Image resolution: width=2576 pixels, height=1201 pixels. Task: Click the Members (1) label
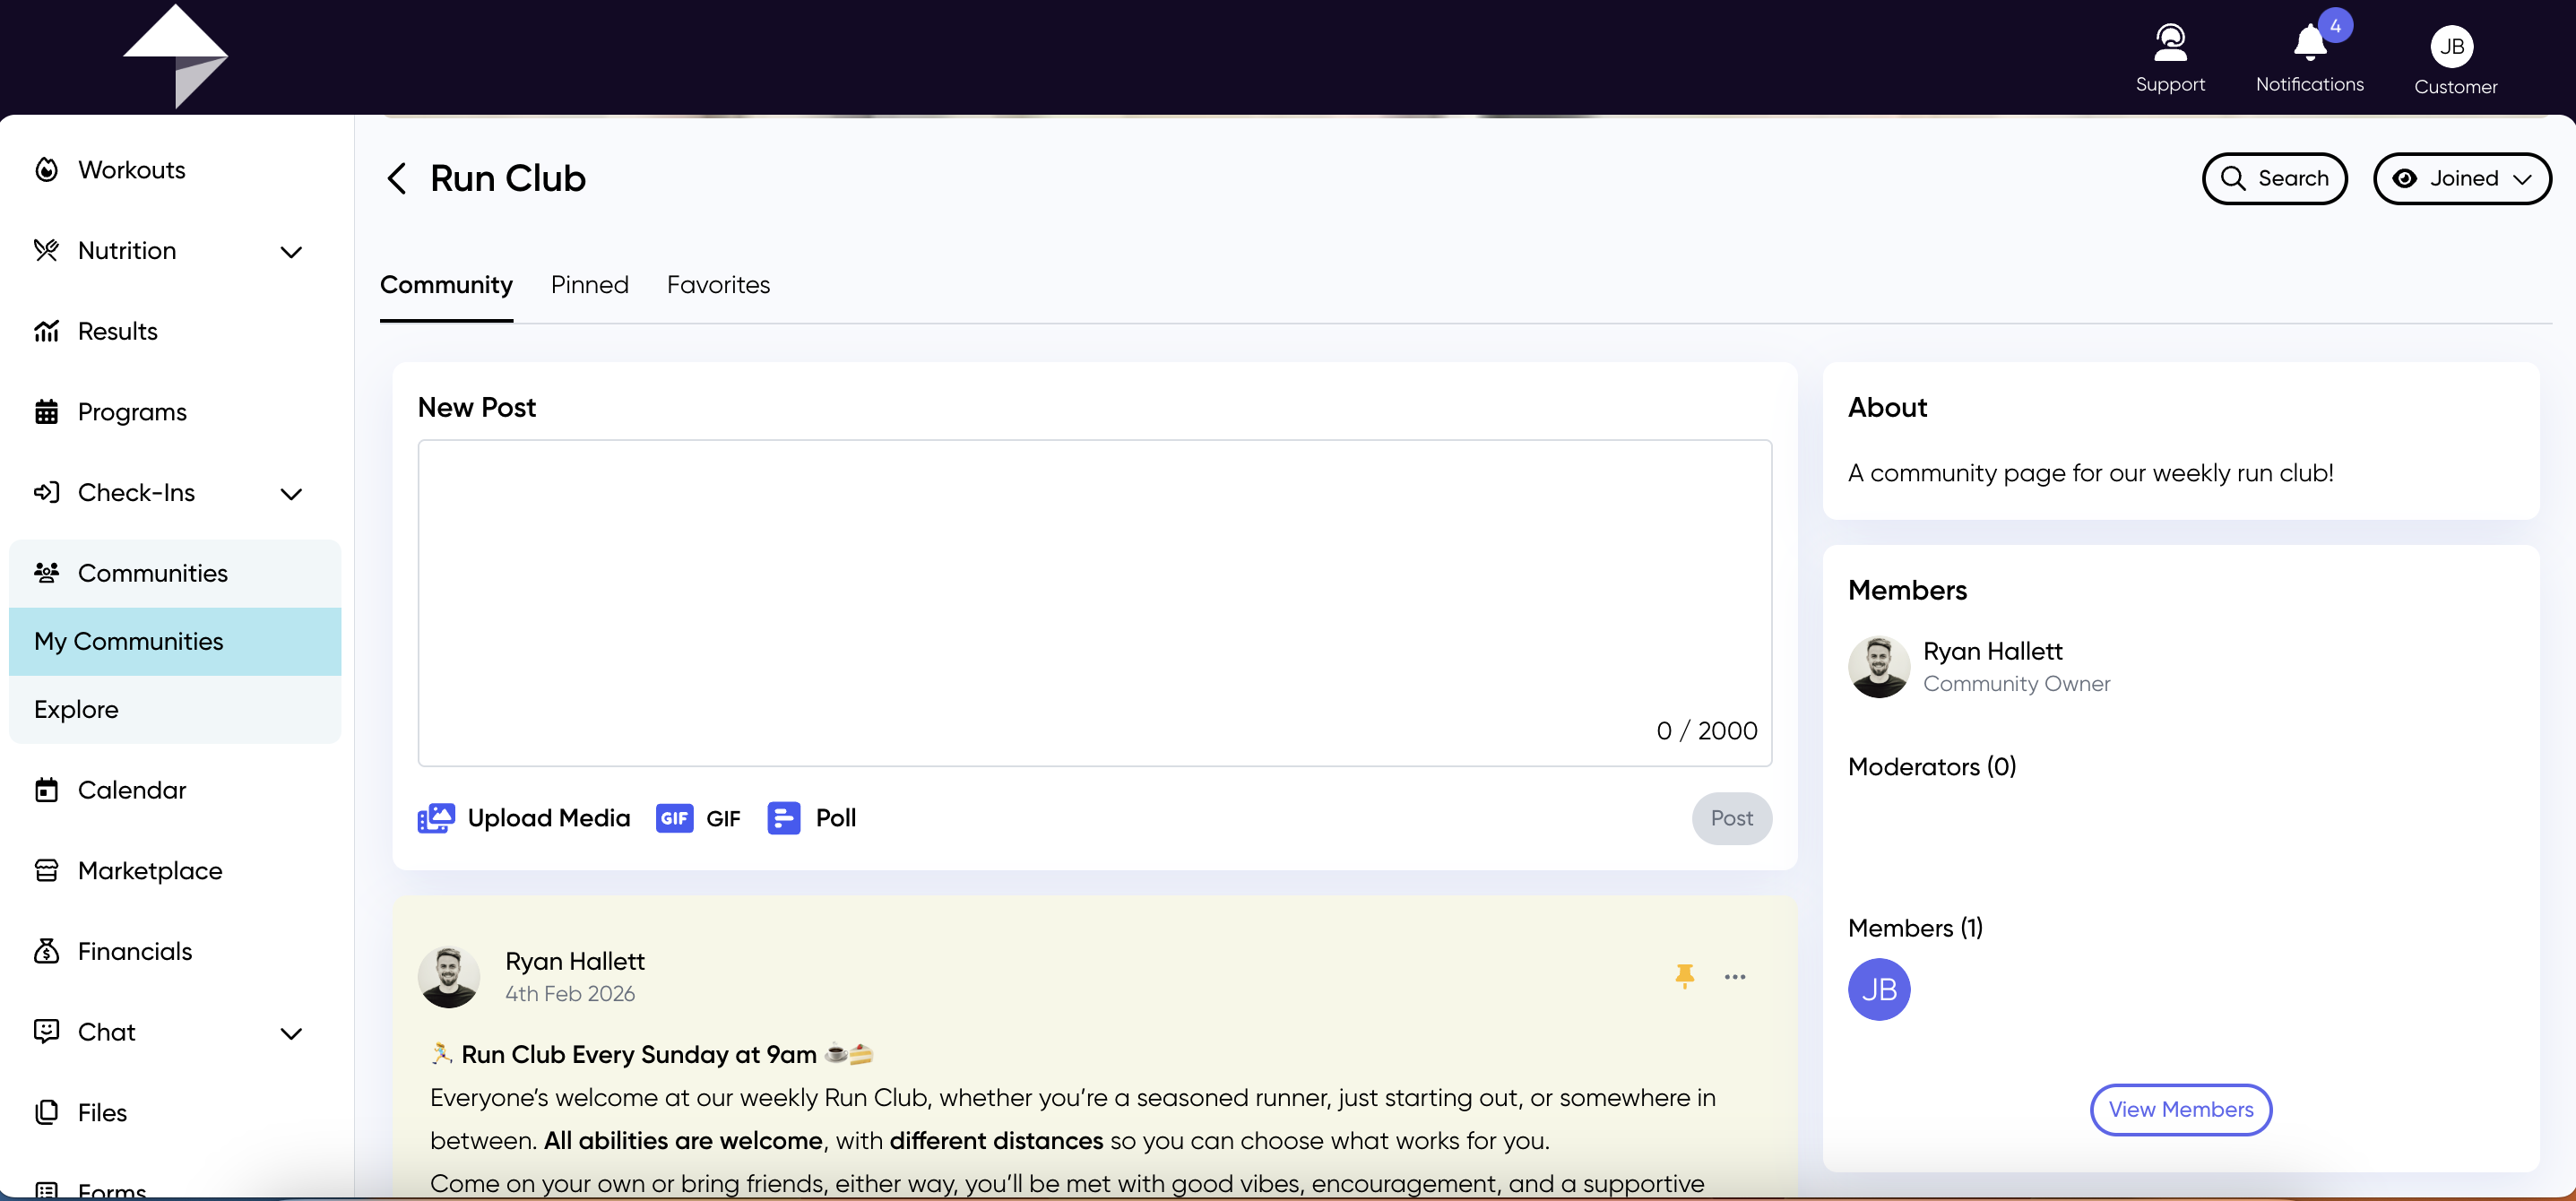coord(1915,928)
